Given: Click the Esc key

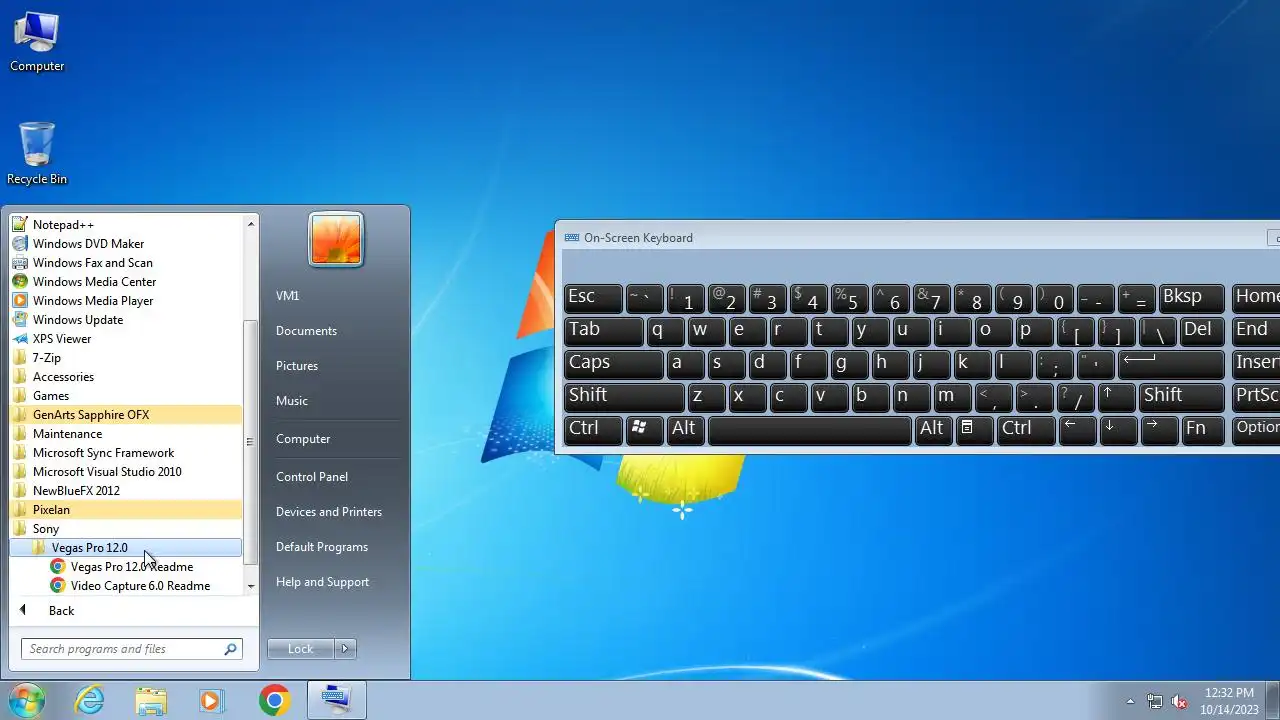Looking at the screenshot, I should click(x=593, y=297).
